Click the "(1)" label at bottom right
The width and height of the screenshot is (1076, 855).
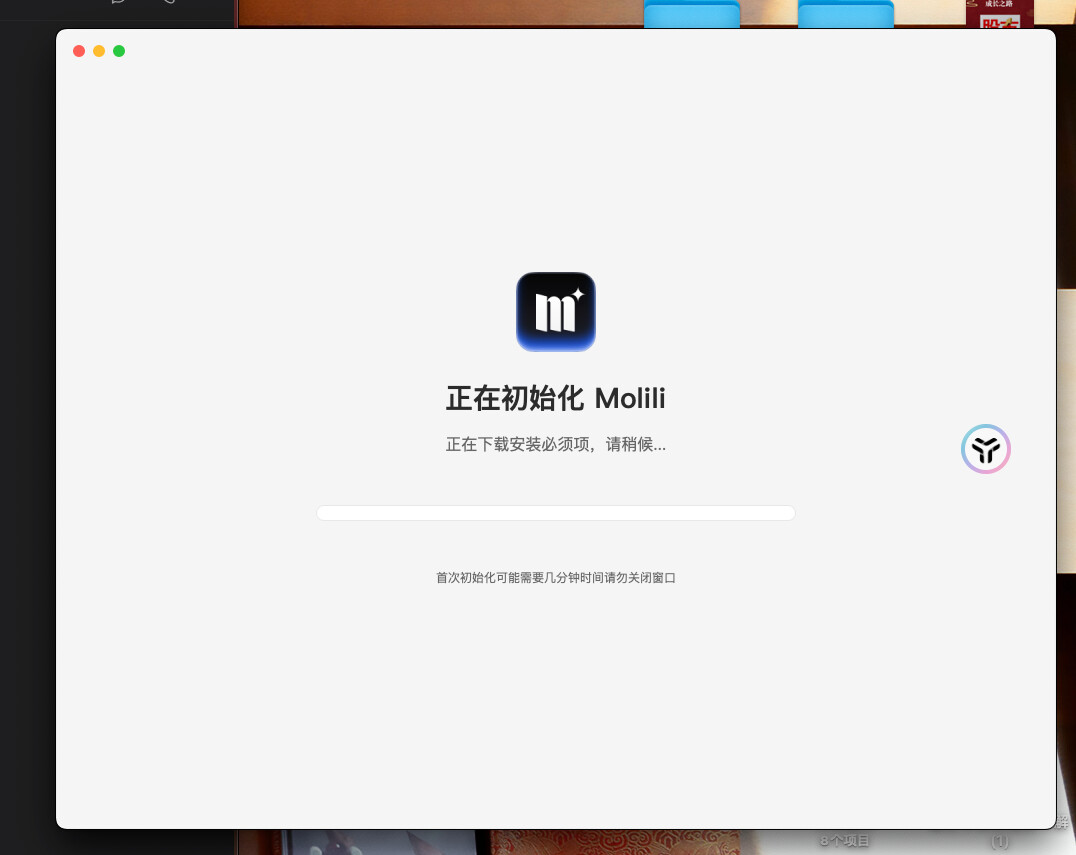(x=999, y=842)
